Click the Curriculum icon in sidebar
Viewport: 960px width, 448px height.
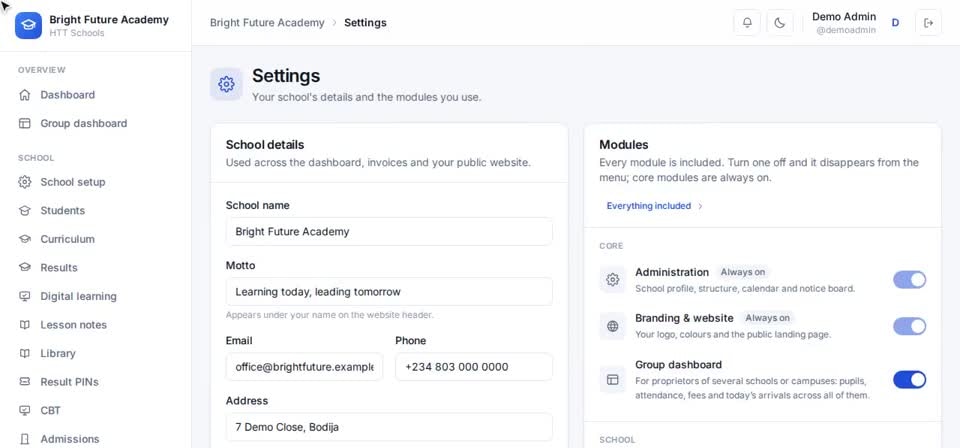click(24, 239)
